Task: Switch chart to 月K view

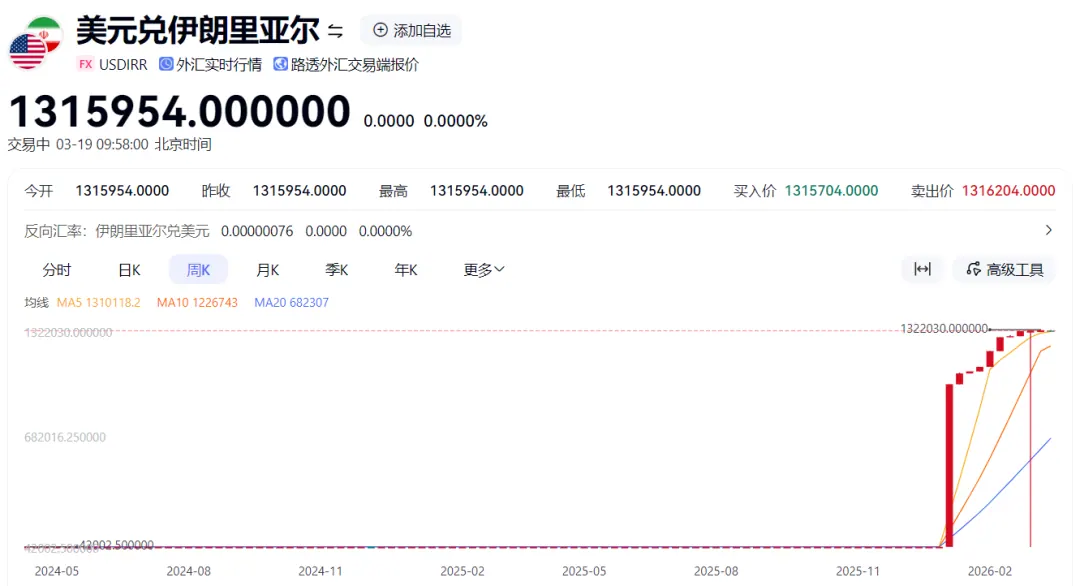Action: point(267,269)
